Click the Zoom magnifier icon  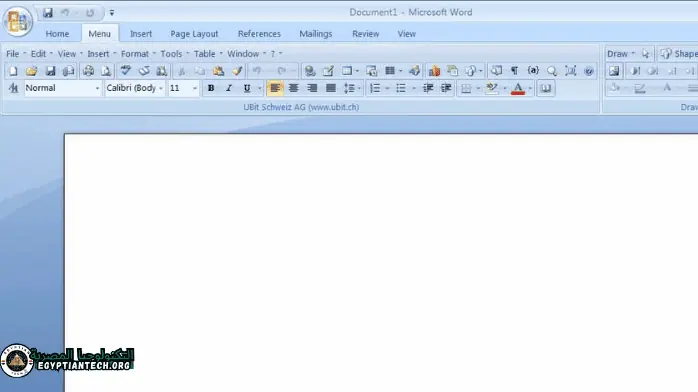[x=552, y=71]
